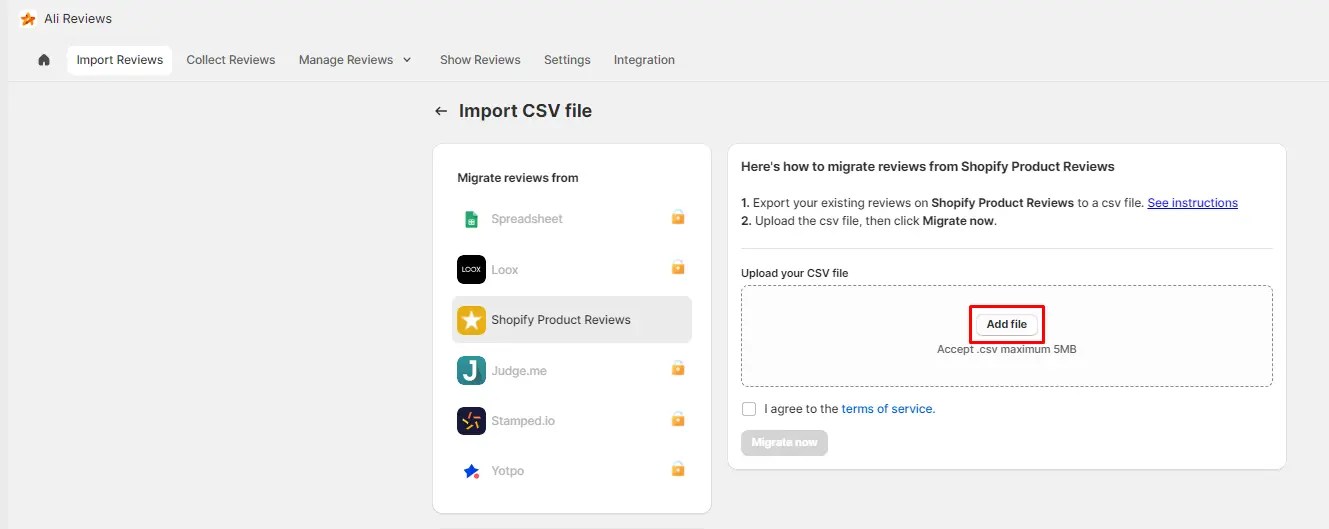1329x529 pixels.
Task: Click the Add file button
Action: coord(1007,324)
